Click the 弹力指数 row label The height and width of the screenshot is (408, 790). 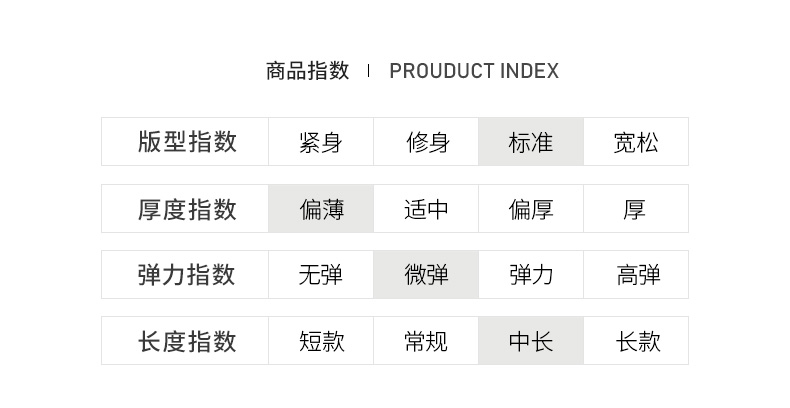pos(186,275)
